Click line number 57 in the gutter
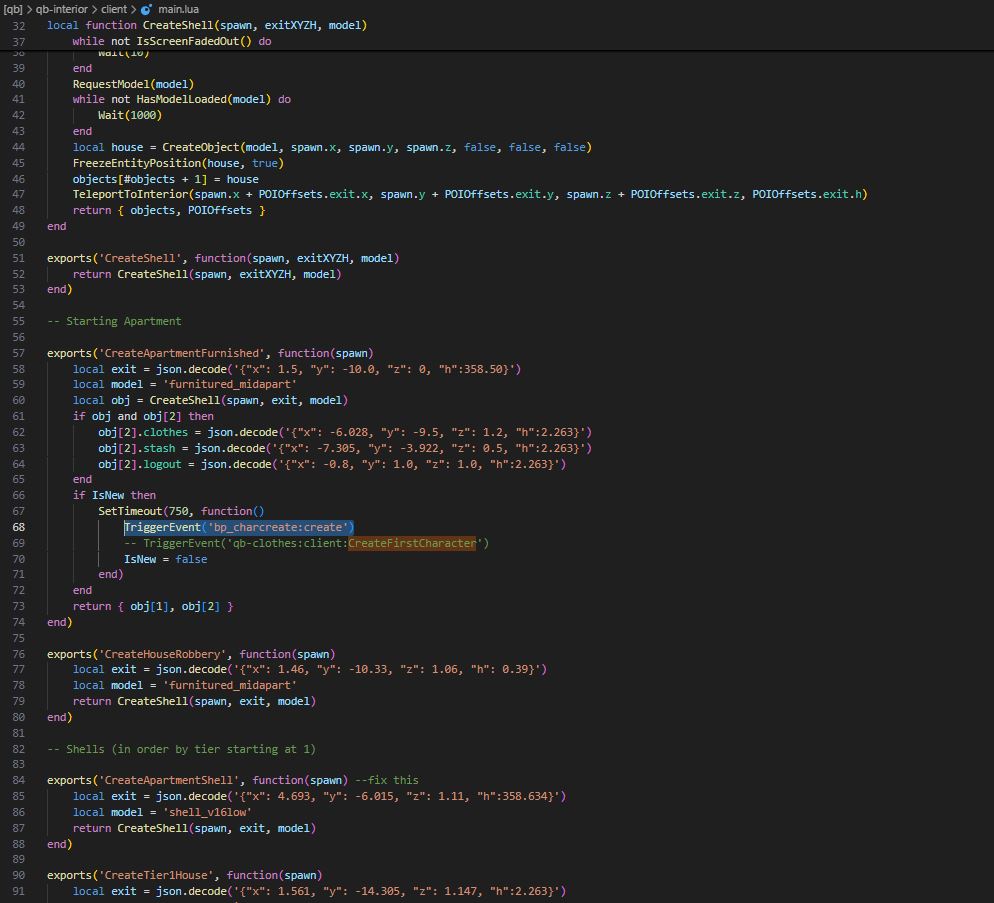Screen dimensions: 994x903 [20, 353]
